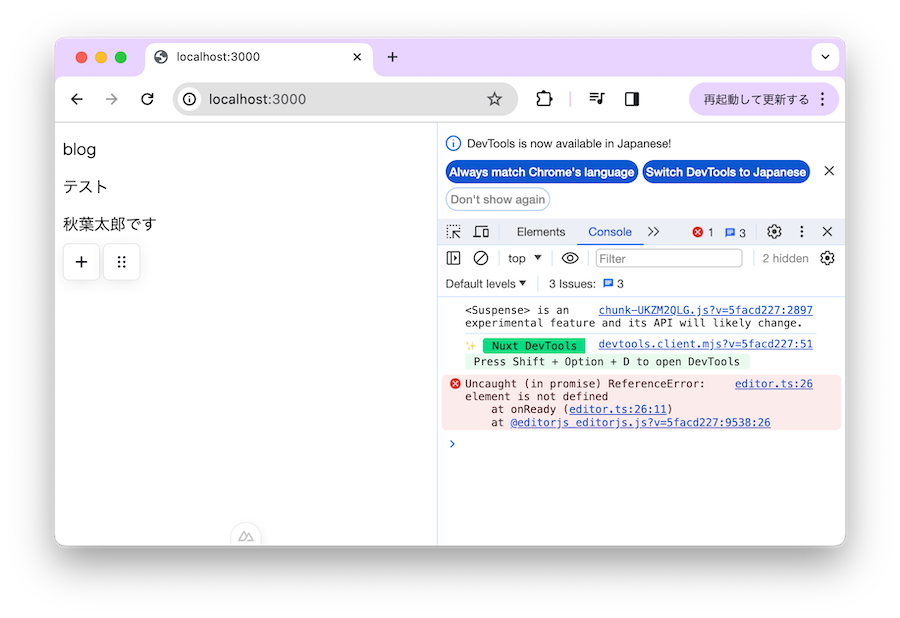Click the Switch DevTools to Japanese button
900x618 pixels.
725,172
